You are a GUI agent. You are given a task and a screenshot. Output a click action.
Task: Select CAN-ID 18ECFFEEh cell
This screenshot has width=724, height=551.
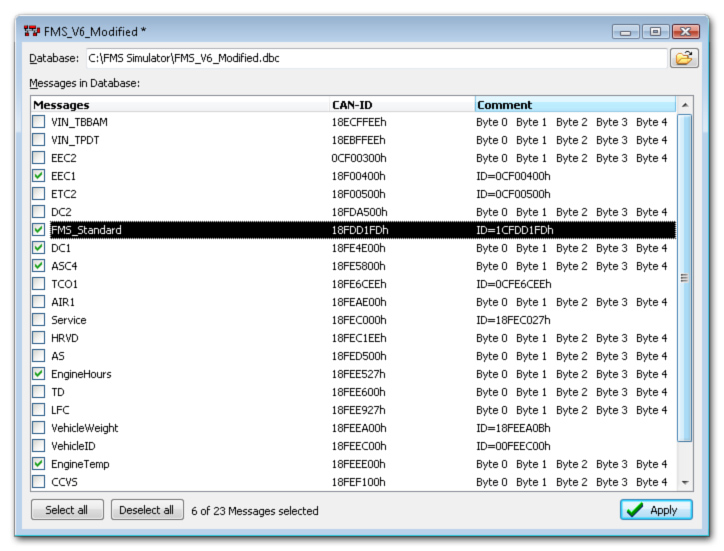[x=359, y=122]
